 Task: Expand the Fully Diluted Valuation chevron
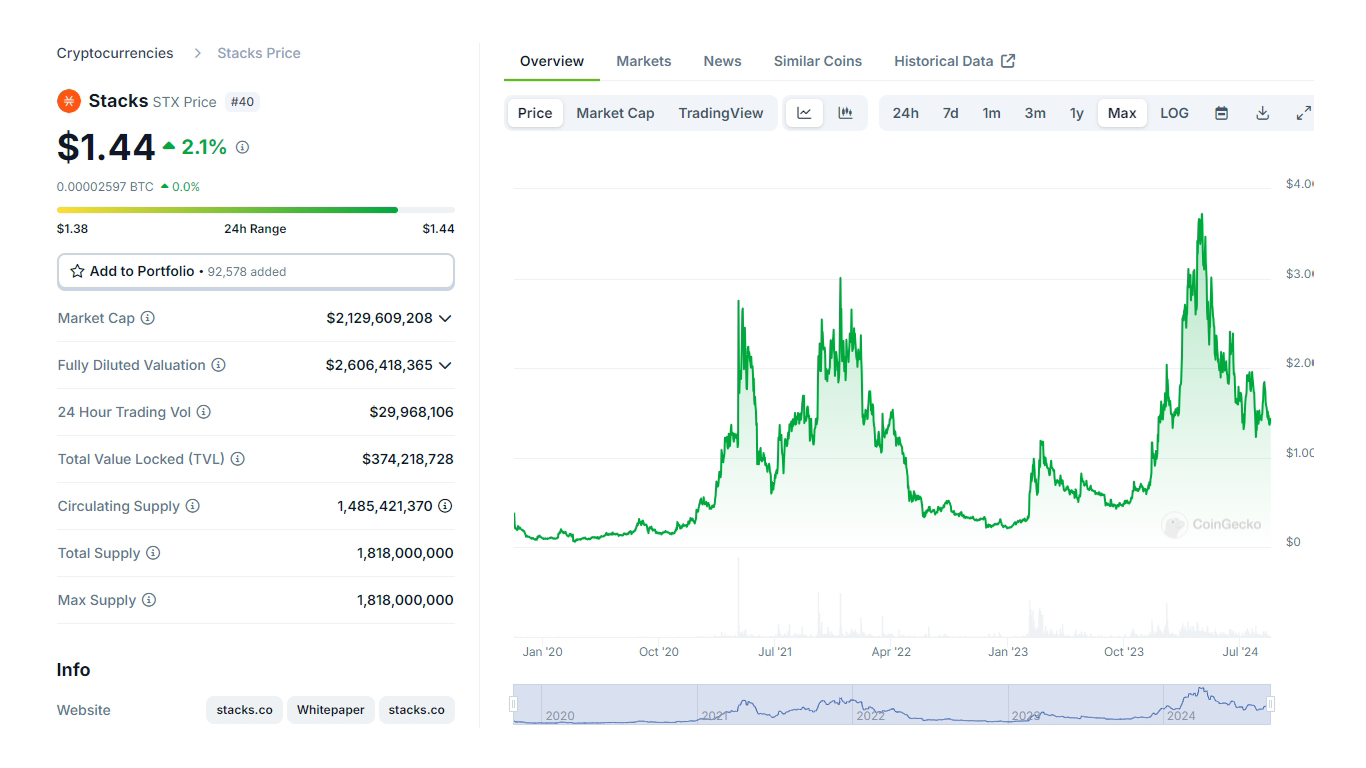[445, 365]
